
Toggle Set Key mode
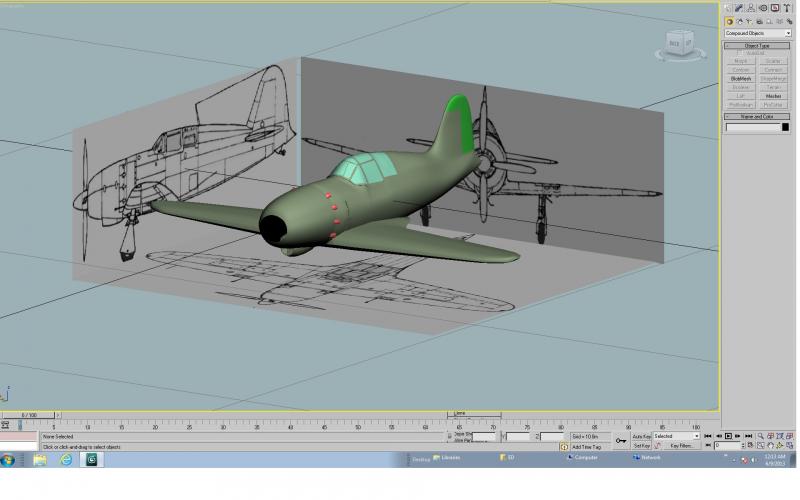[x=642, y=446]
